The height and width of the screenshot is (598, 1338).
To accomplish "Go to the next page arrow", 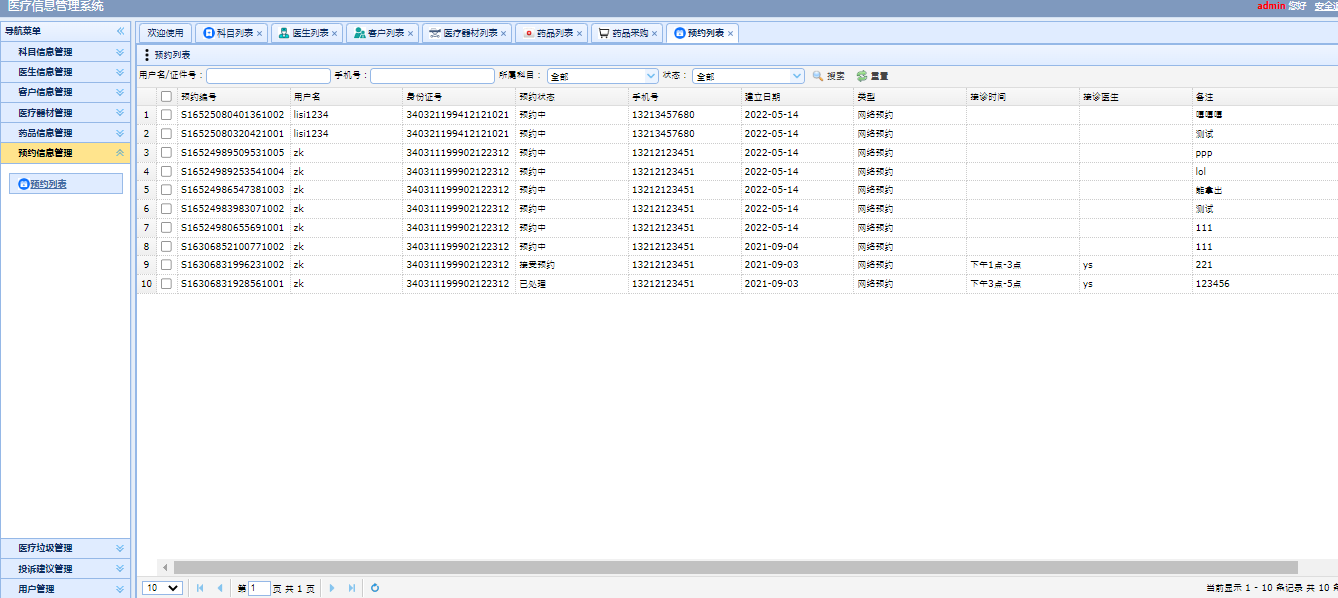I will (332, 588).
